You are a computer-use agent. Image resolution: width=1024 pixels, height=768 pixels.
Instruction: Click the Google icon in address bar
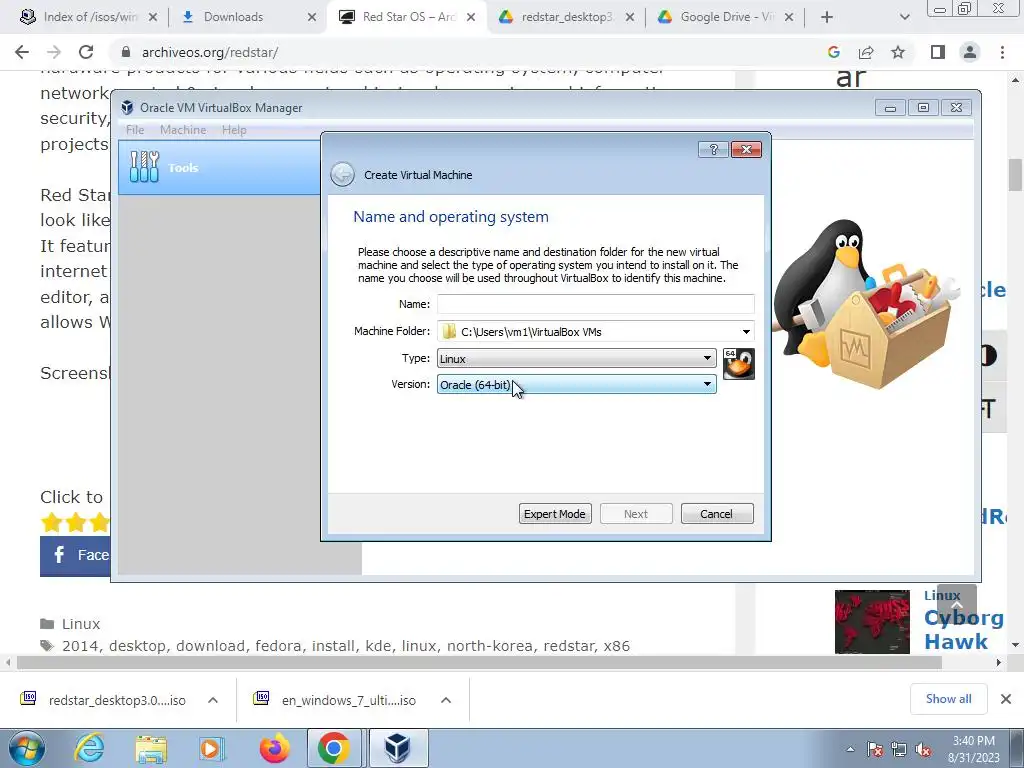pyautogui.click(x=833, y=52)
